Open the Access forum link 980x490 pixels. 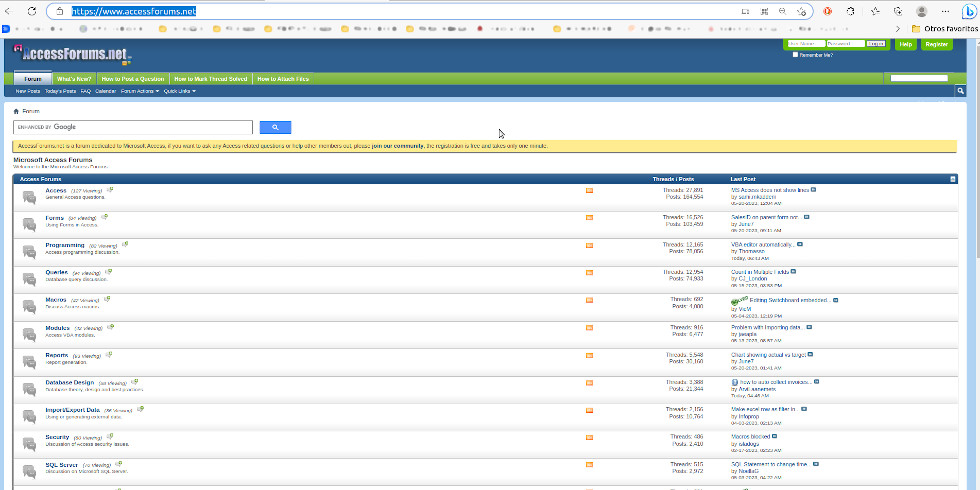(x=56, y=190)
